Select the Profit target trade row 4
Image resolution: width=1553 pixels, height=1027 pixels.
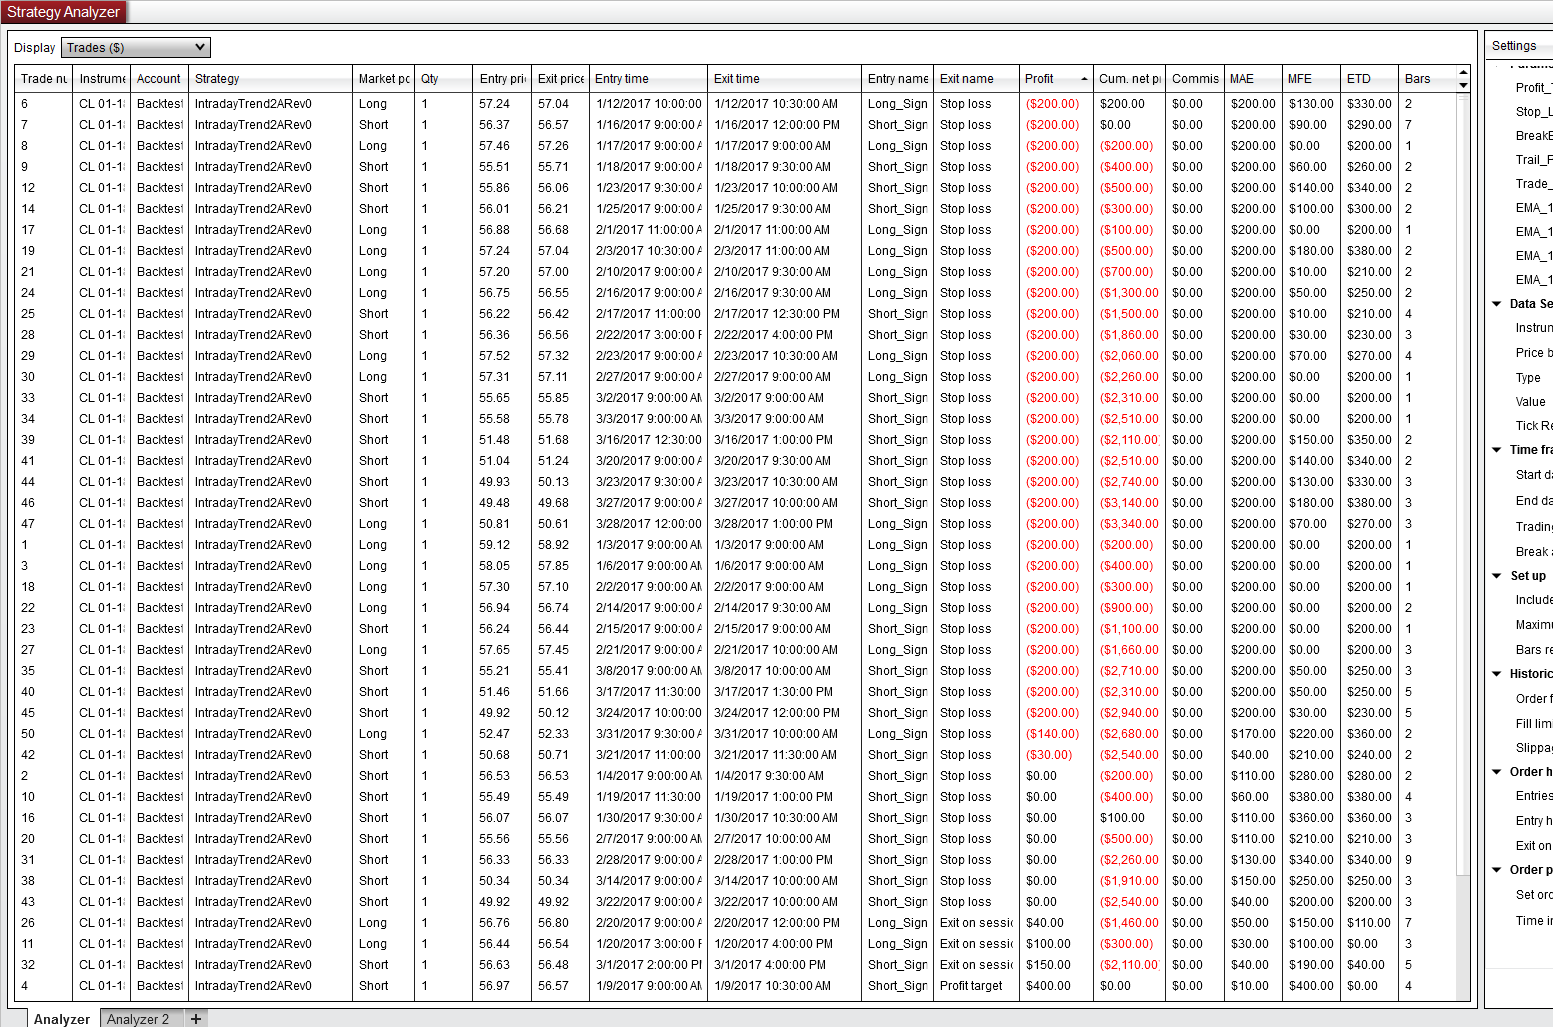click(736, 986)
